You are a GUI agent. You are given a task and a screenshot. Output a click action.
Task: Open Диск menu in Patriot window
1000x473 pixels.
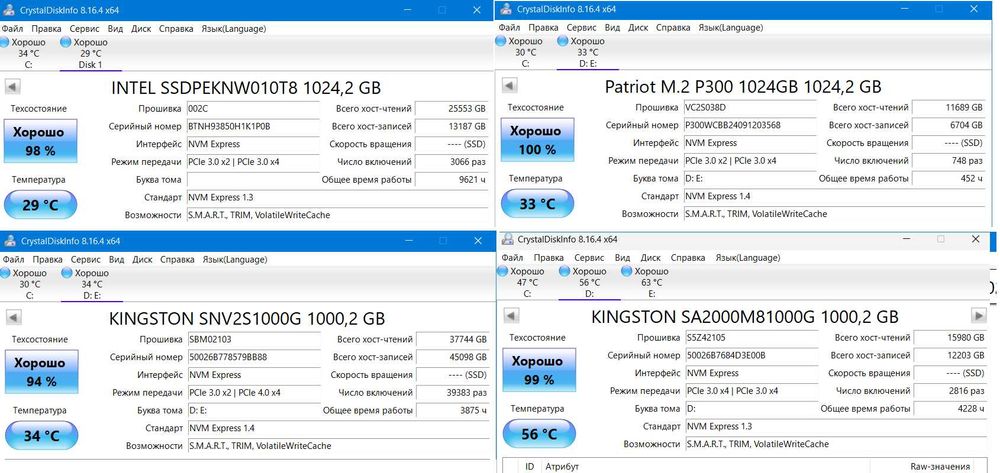coord(638,27)
